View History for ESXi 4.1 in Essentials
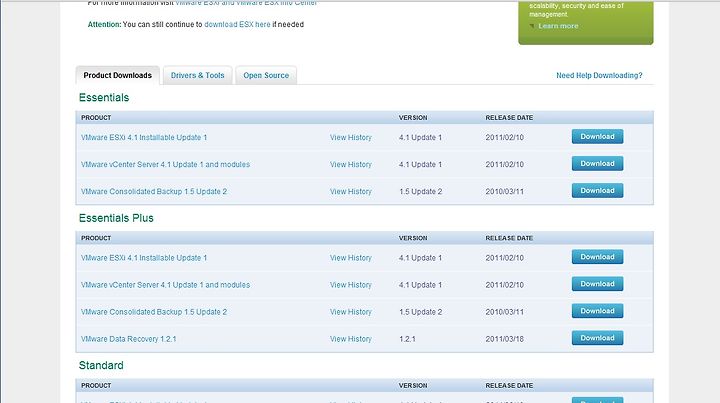 click(x=350, y=137)
